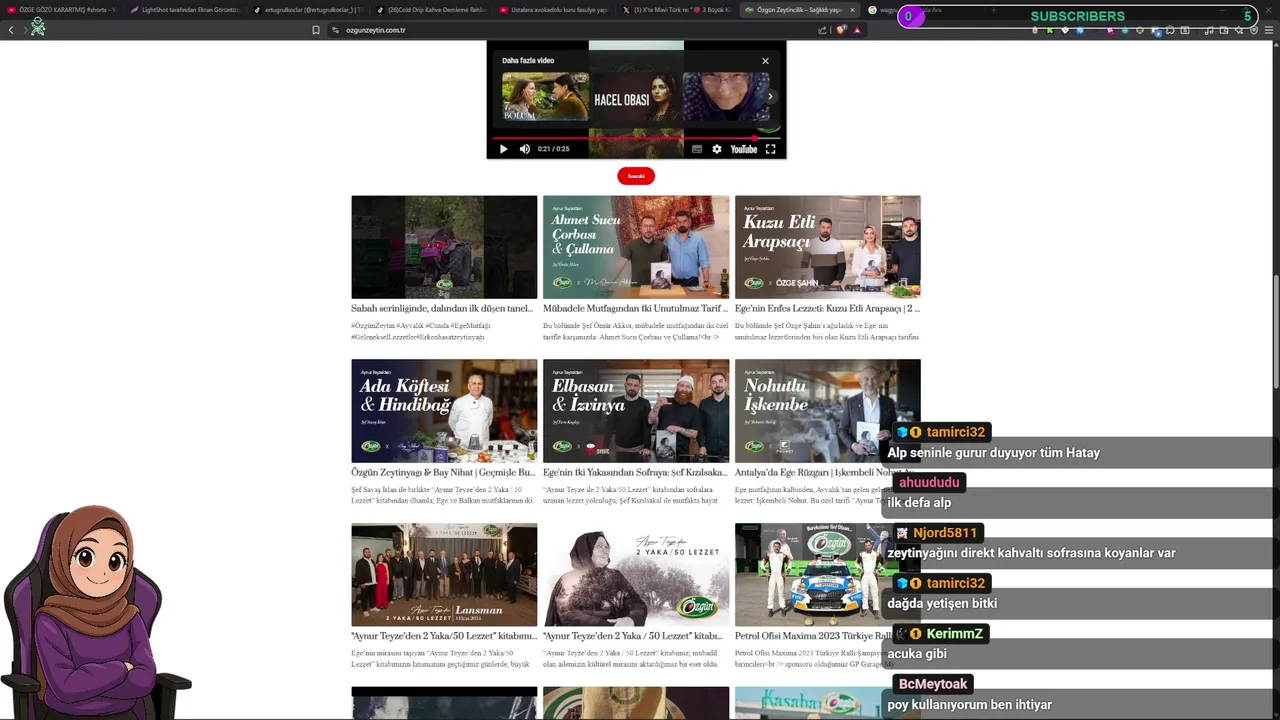Click the 'SUBSCRIBERS' counter overlay
This screenshot has height=720, width=1280.
tap(1078, 16)
